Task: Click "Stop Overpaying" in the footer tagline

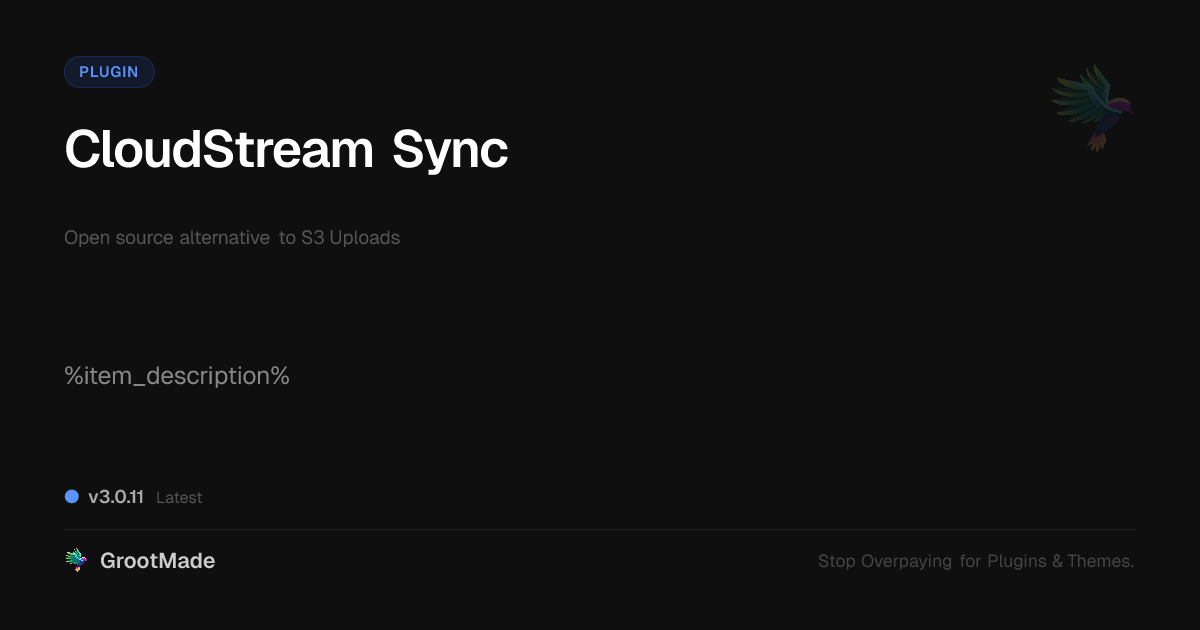Action: point(884,562)
